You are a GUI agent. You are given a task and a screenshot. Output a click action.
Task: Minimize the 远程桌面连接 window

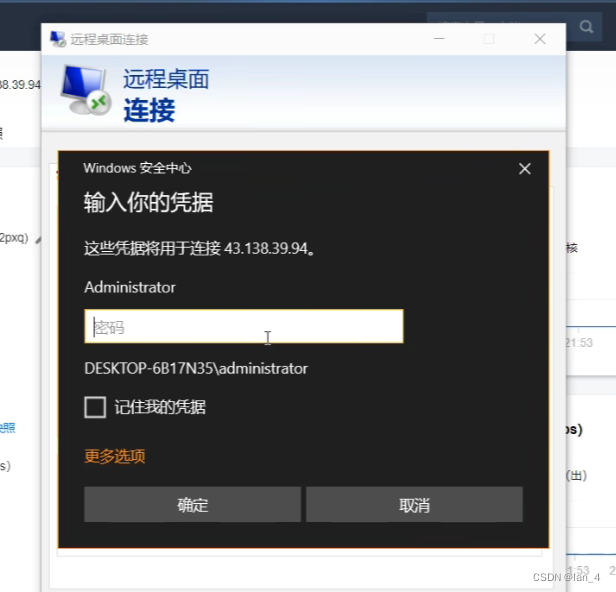click(x=439, y=39)
